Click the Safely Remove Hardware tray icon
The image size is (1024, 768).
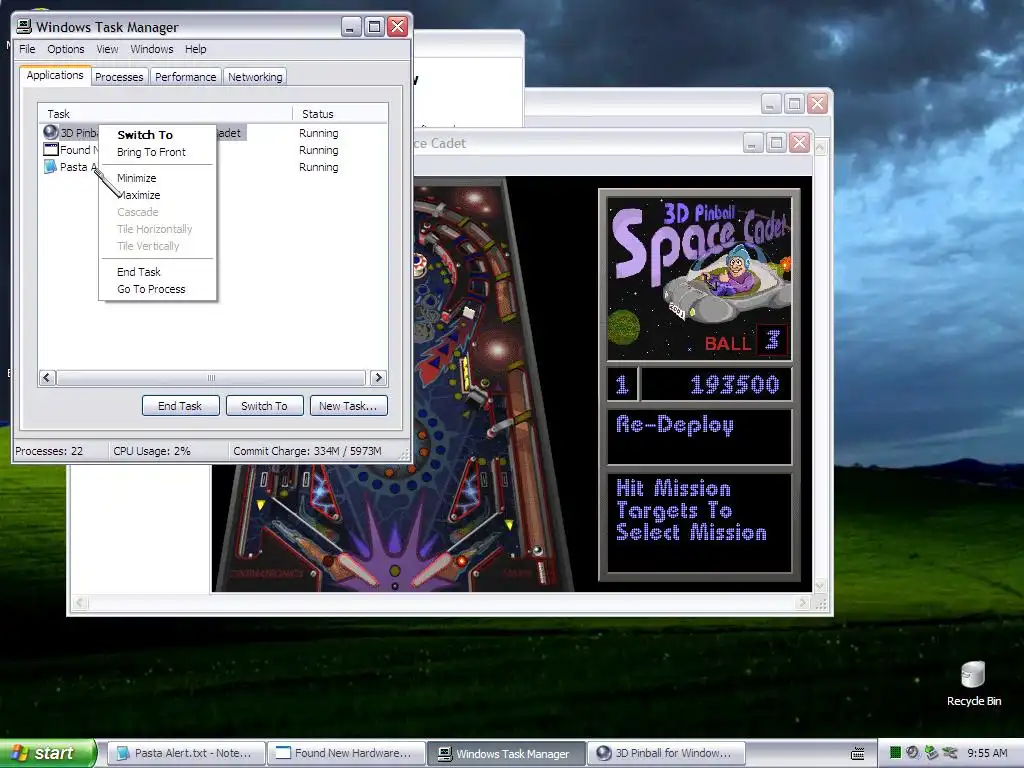(931, 753)
